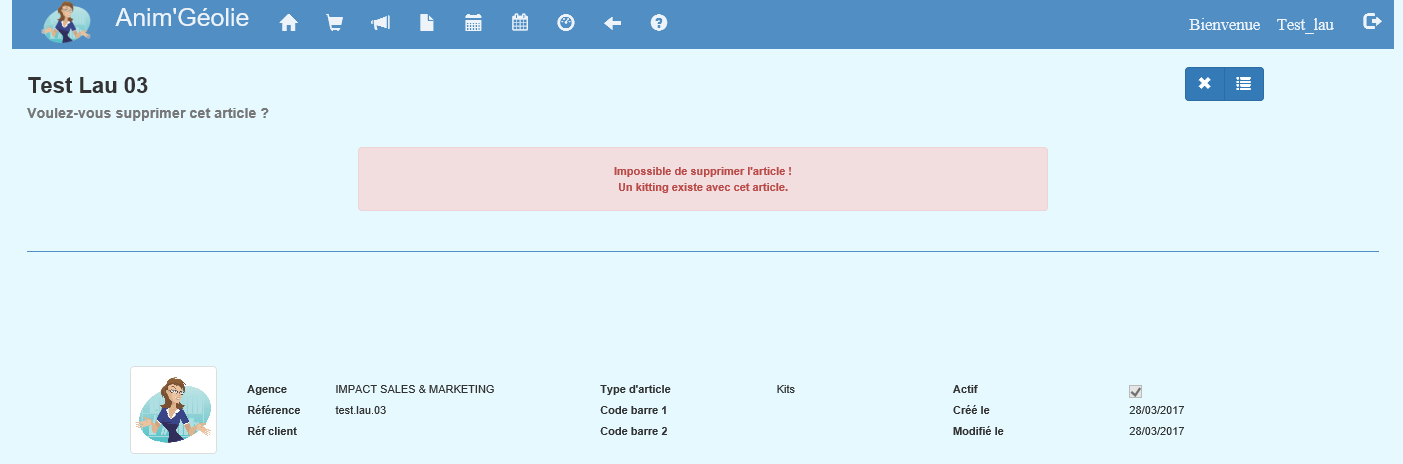This screenshot has height=464, width=1403.
Task: Click the reference value test.lau.03
Action: coord(361,410)
